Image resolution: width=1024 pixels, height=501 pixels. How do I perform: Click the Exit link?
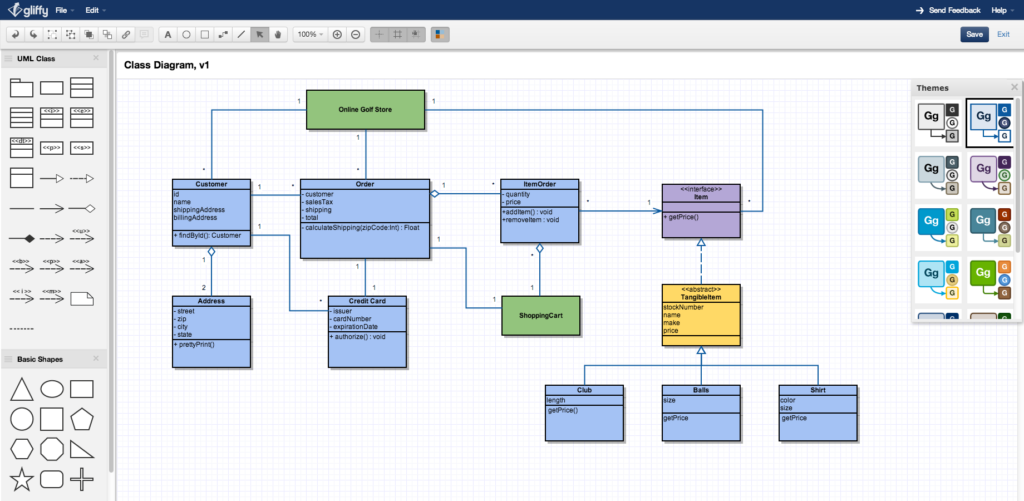[x=1003, y=34]
